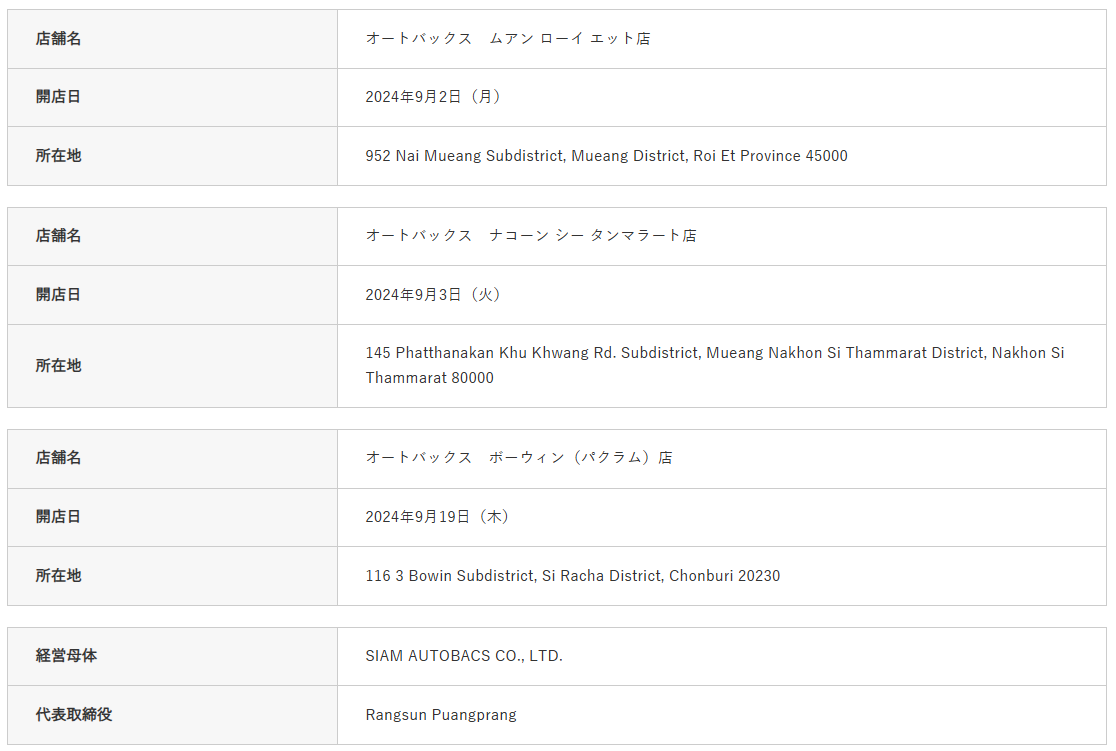Select the opening date 2024年9月2日（月）
Image resolution: width=1116 pixels, height=751 pixels.
pyautogui.click(x=433, y=97)
